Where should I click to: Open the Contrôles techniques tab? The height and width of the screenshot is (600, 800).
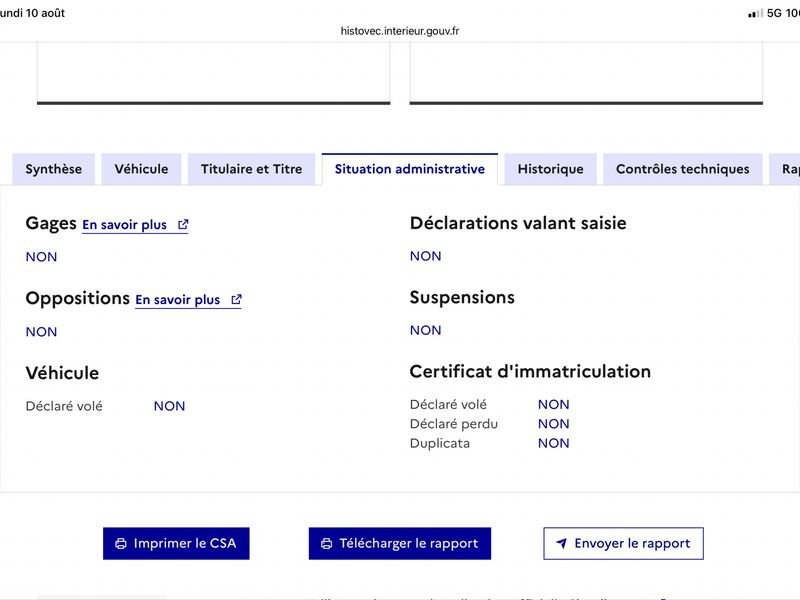tap(683, 169)
